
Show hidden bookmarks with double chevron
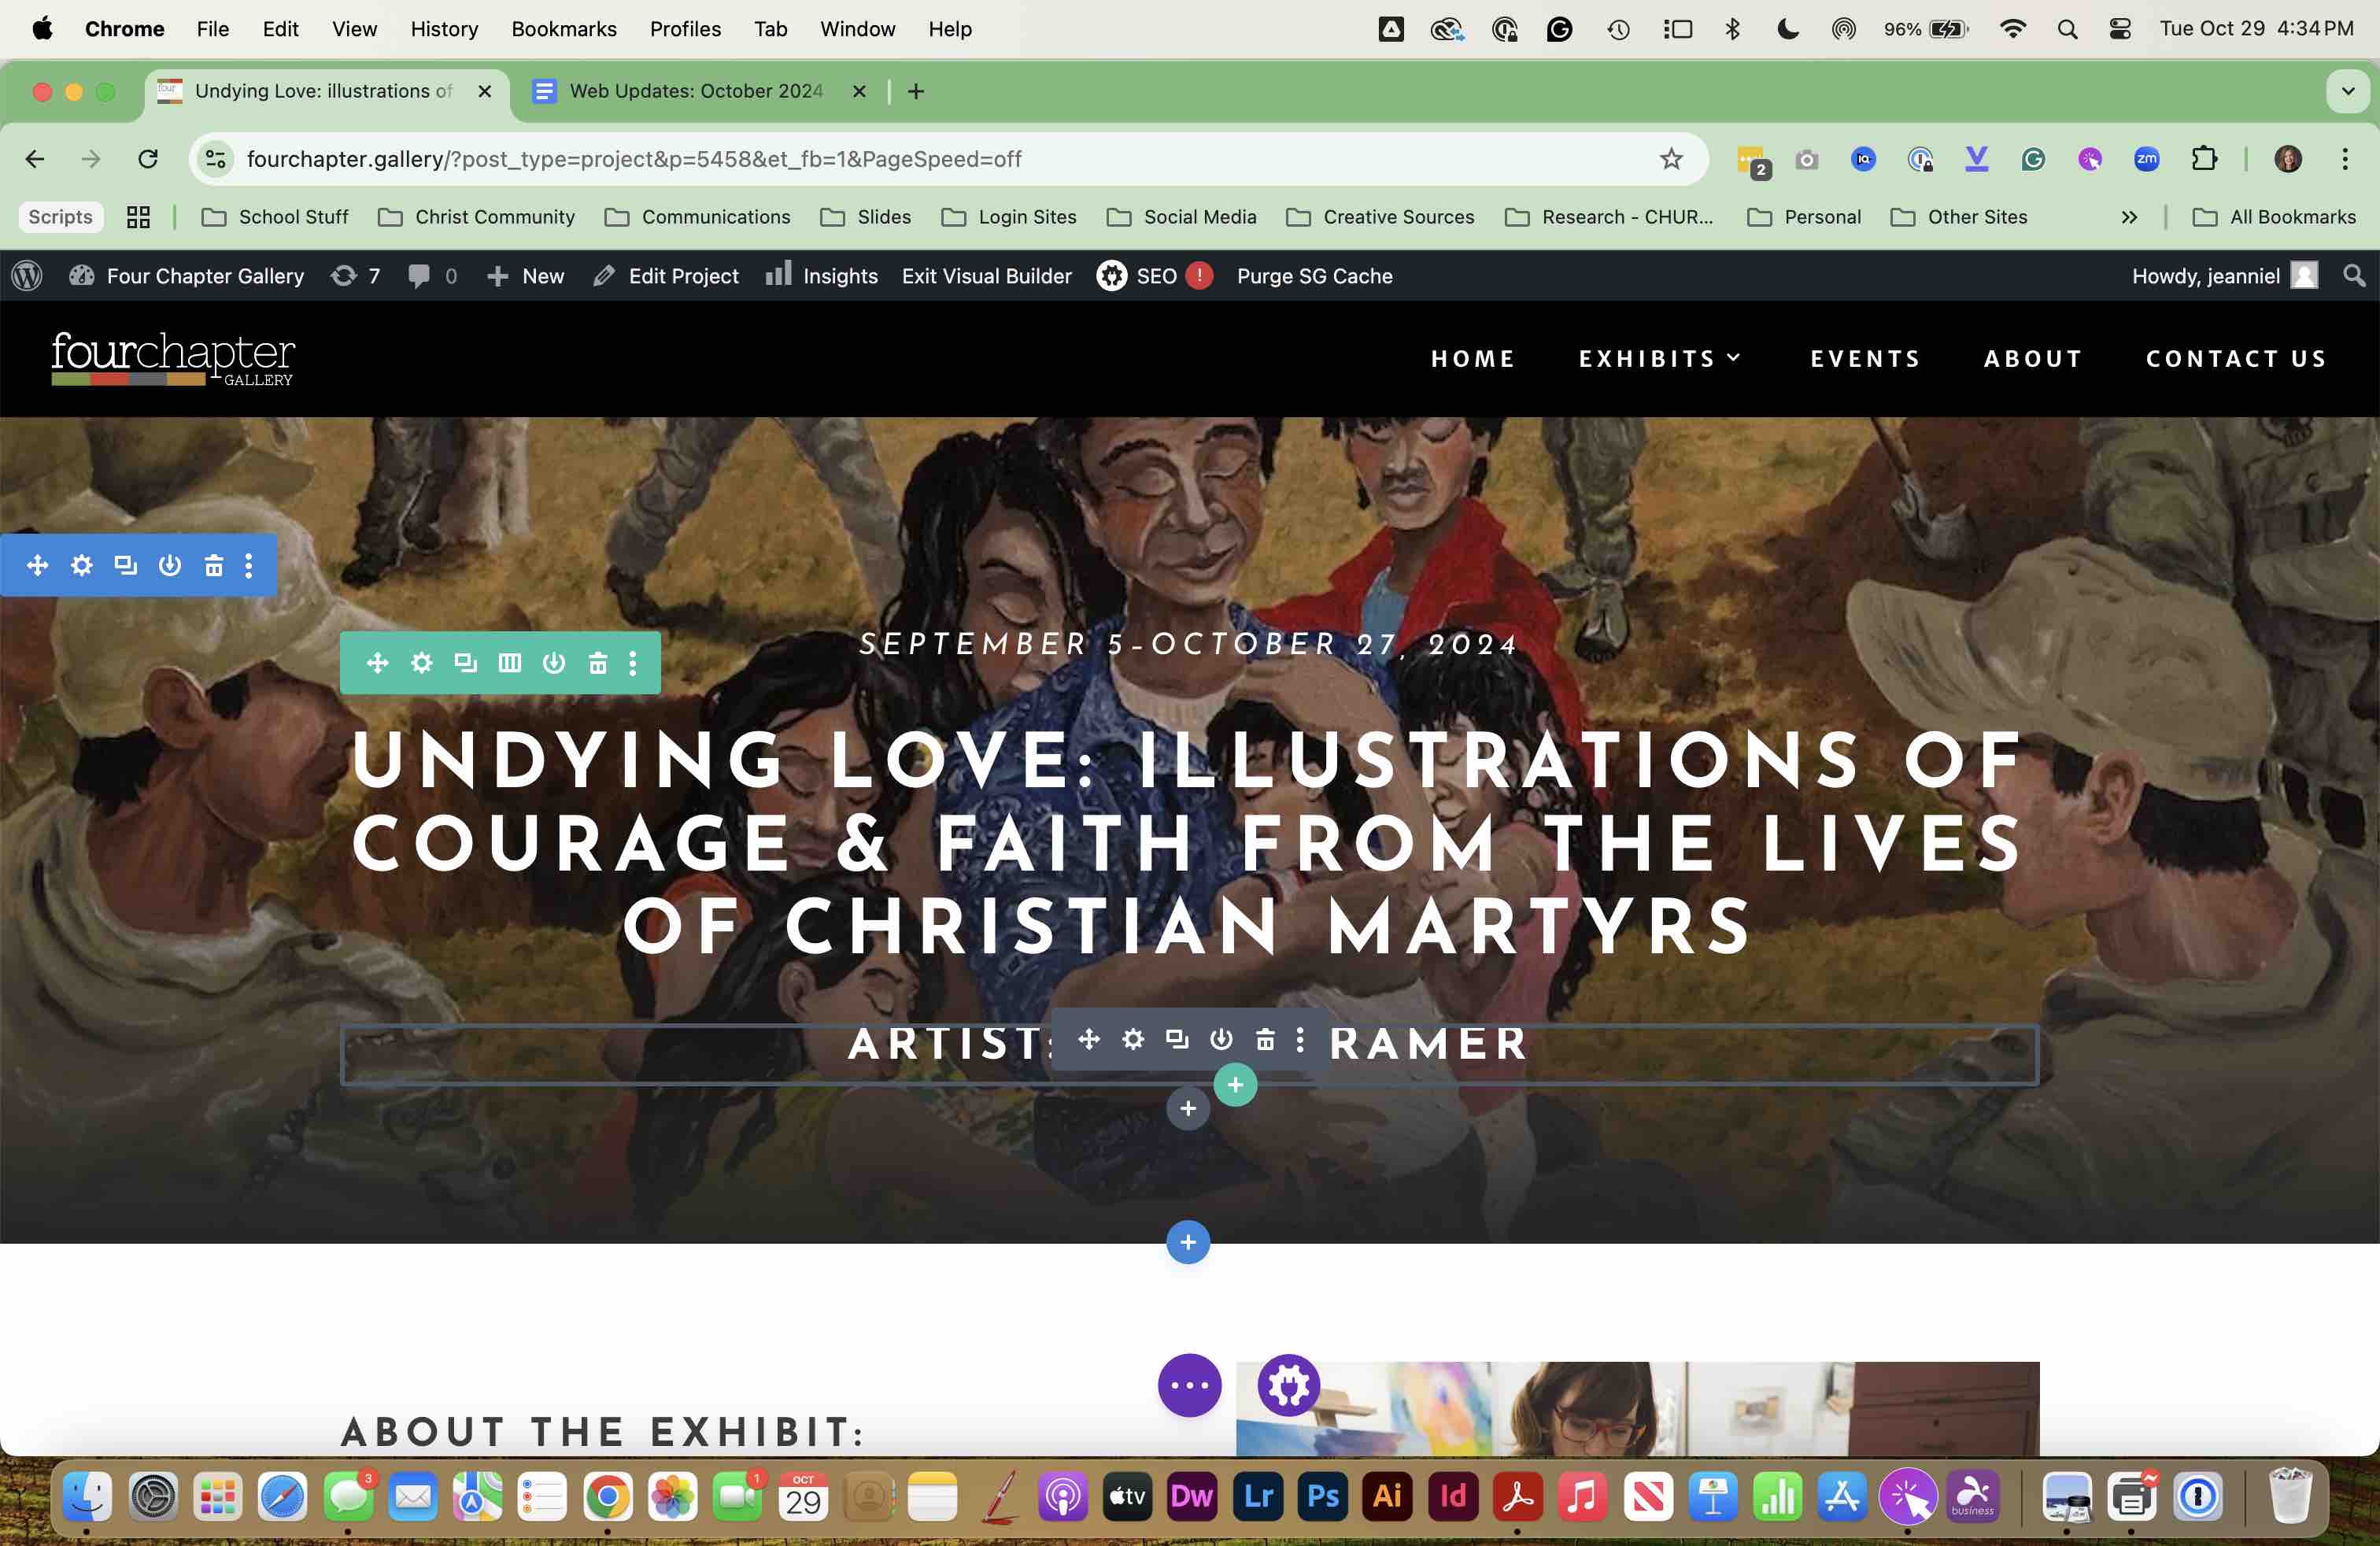(x=2129, y=217)
